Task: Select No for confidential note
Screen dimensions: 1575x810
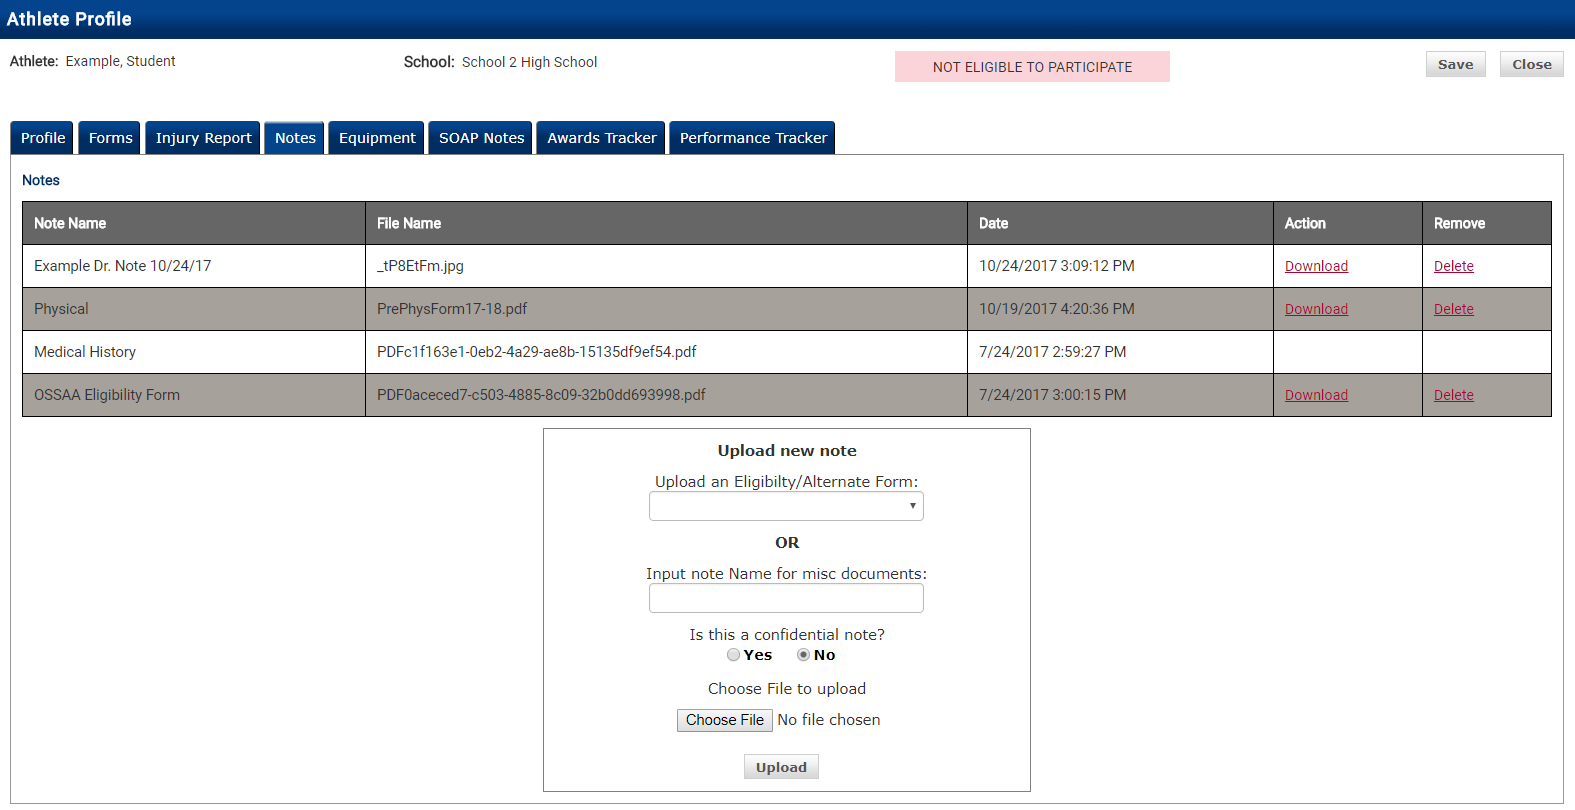Action: click(803, 655)
